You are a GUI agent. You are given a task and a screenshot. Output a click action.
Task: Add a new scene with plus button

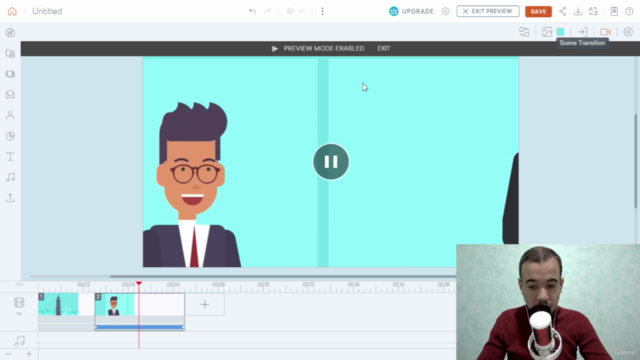[x=205, y=304]
